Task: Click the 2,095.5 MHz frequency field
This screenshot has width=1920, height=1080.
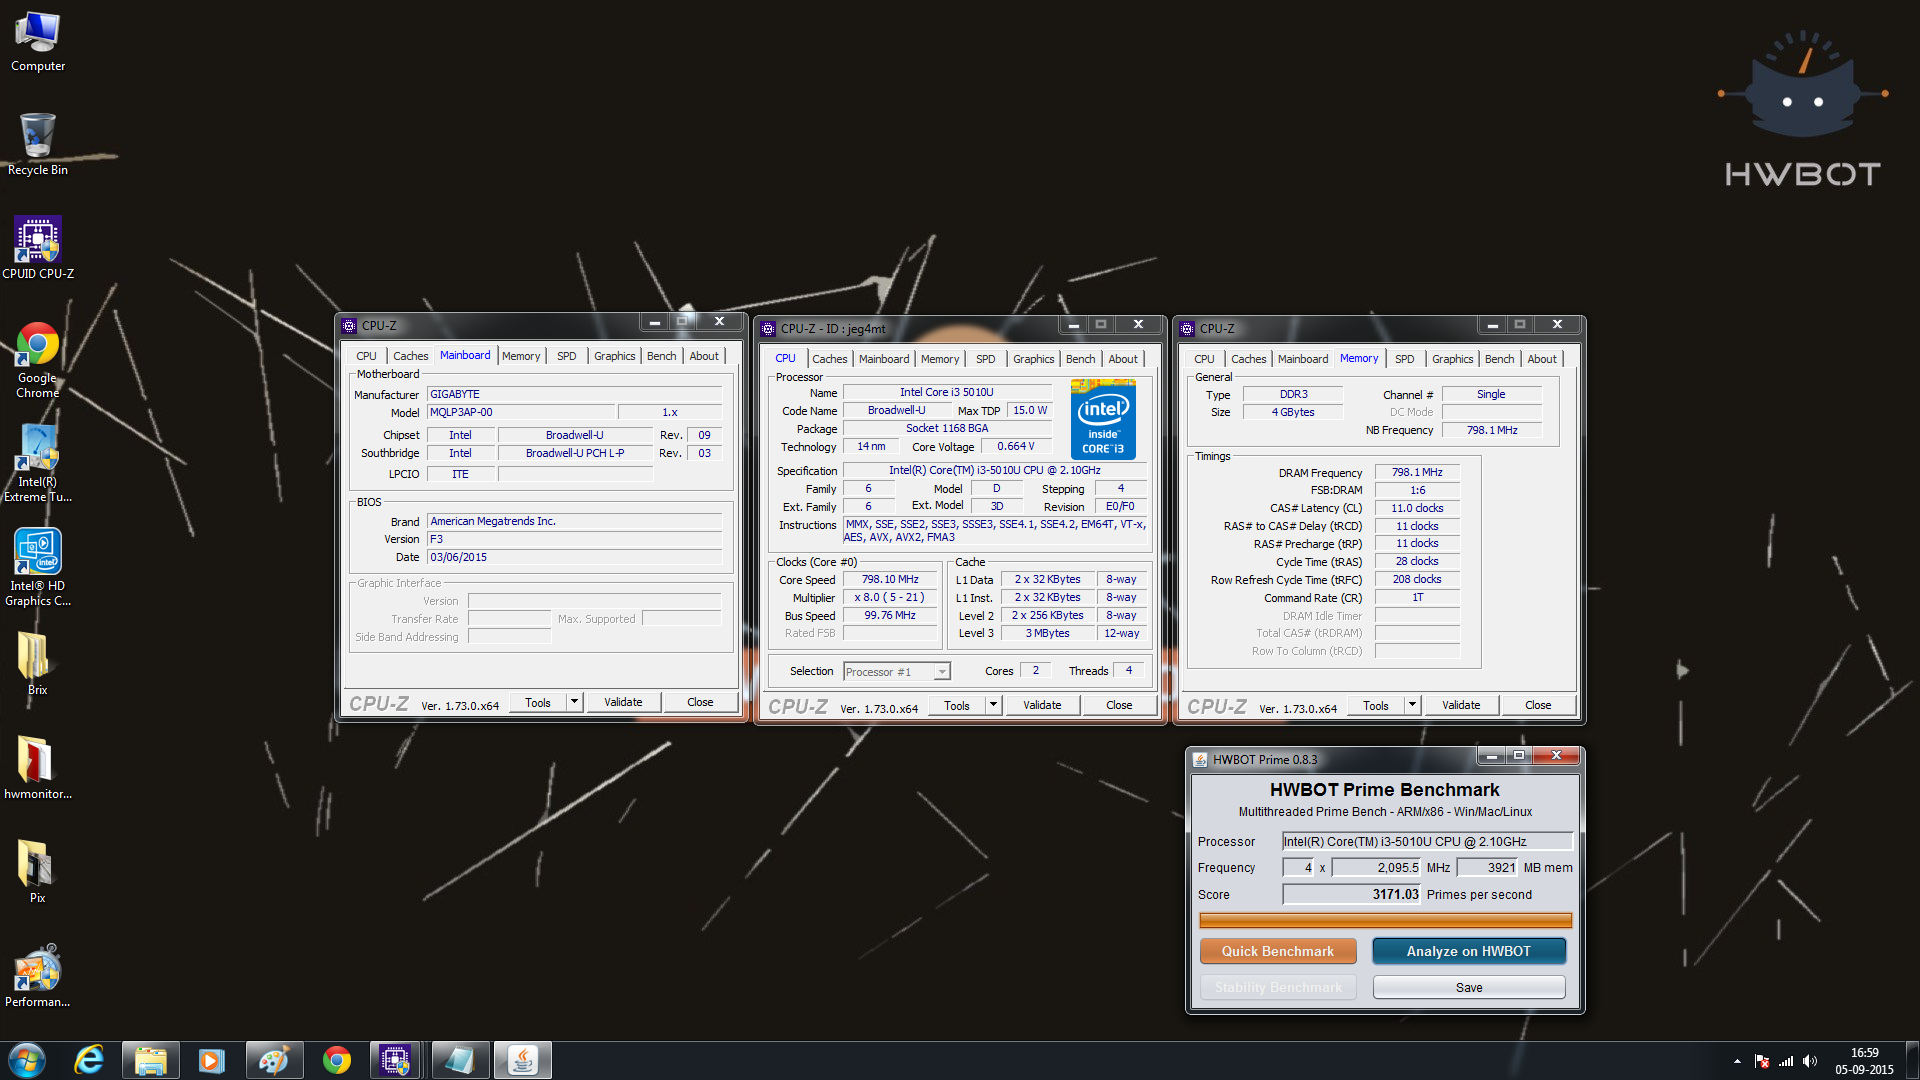Action: click(x=1375, y=868)
